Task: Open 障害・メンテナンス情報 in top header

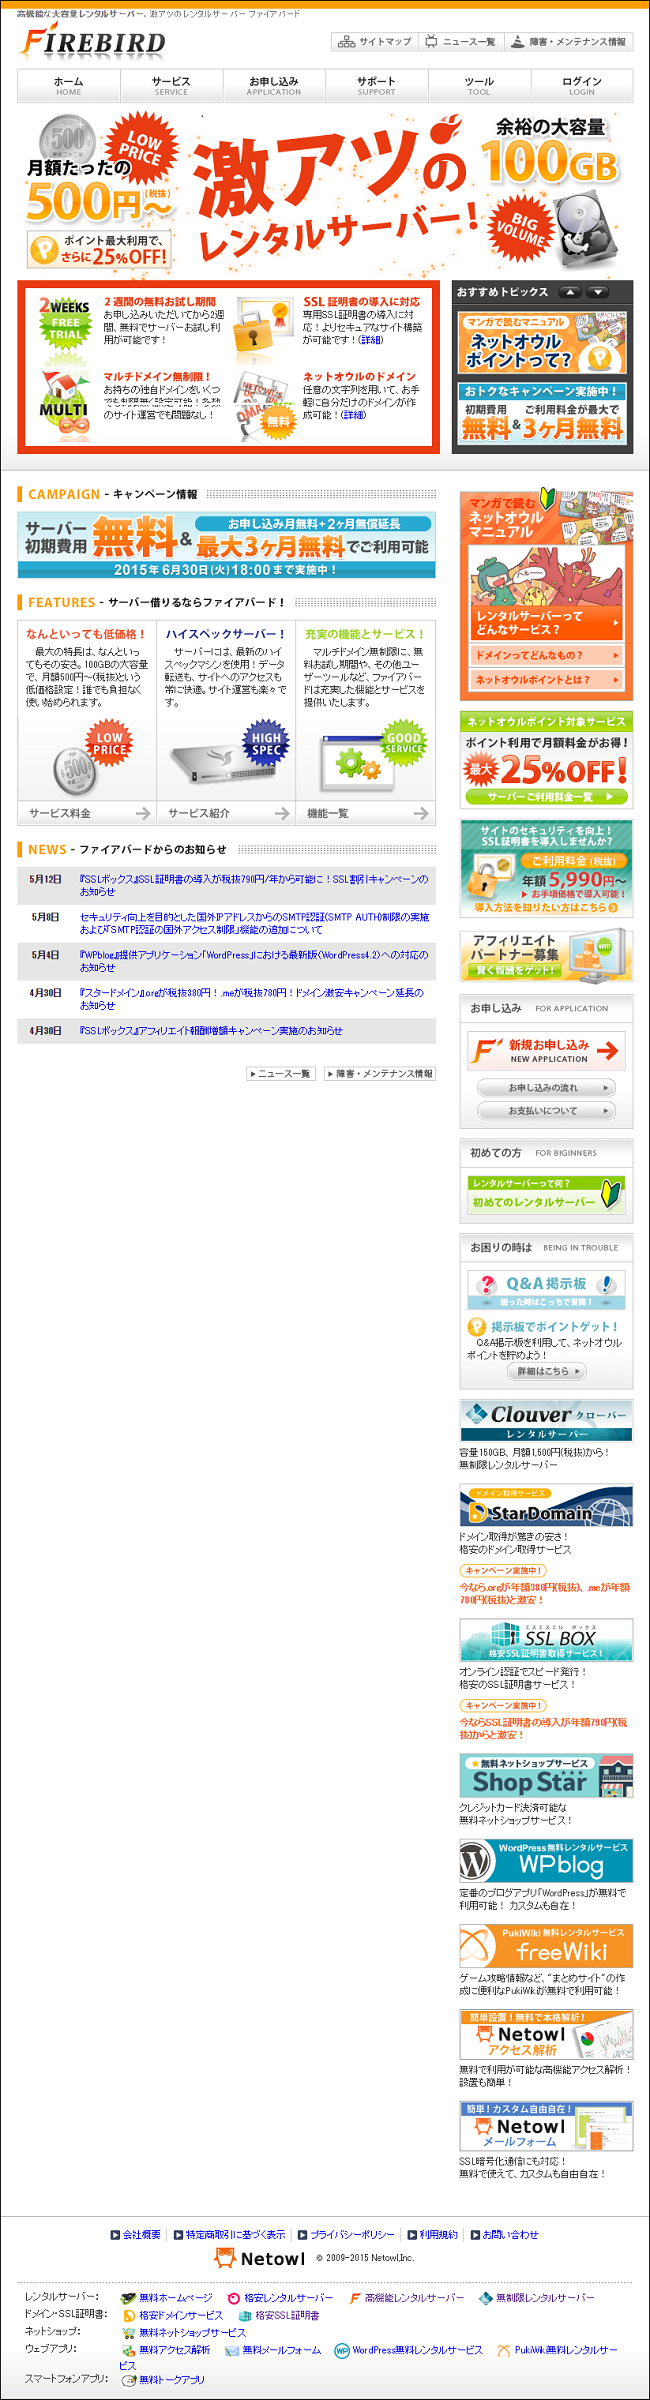Action: pyautogui.click(x=568, y=42)
